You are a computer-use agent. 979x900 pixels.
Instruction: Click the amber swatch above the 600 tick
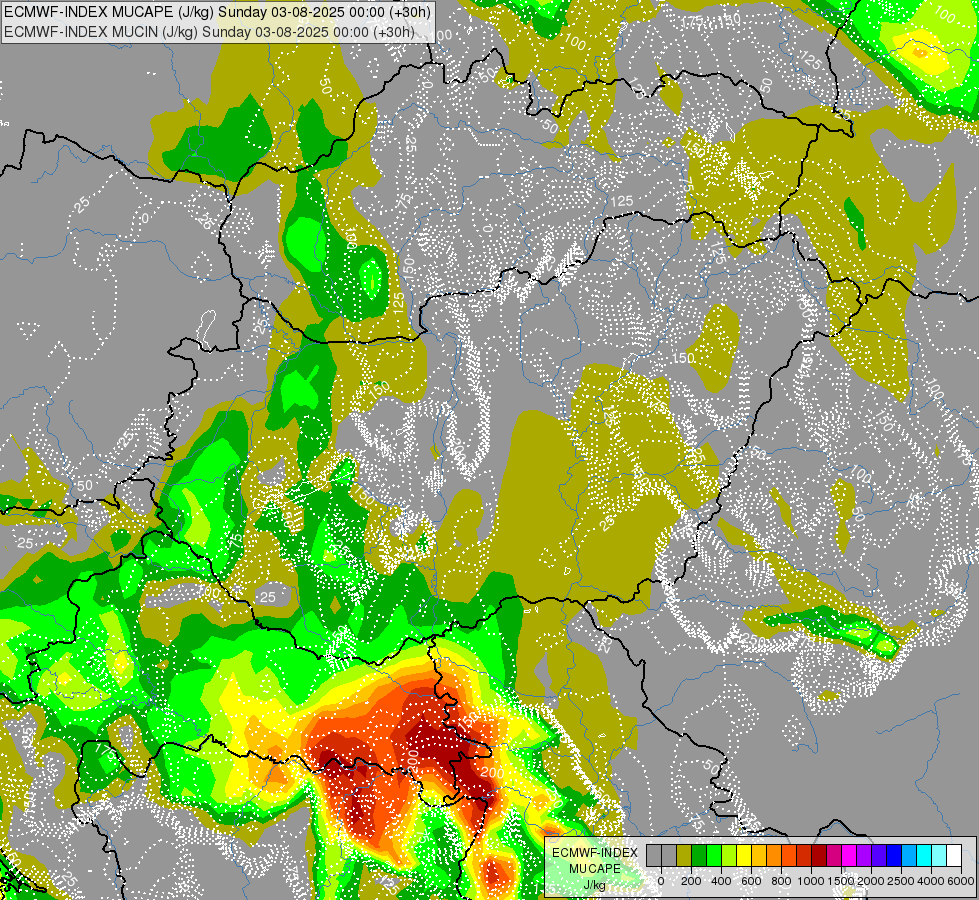[x=759, y=856]
